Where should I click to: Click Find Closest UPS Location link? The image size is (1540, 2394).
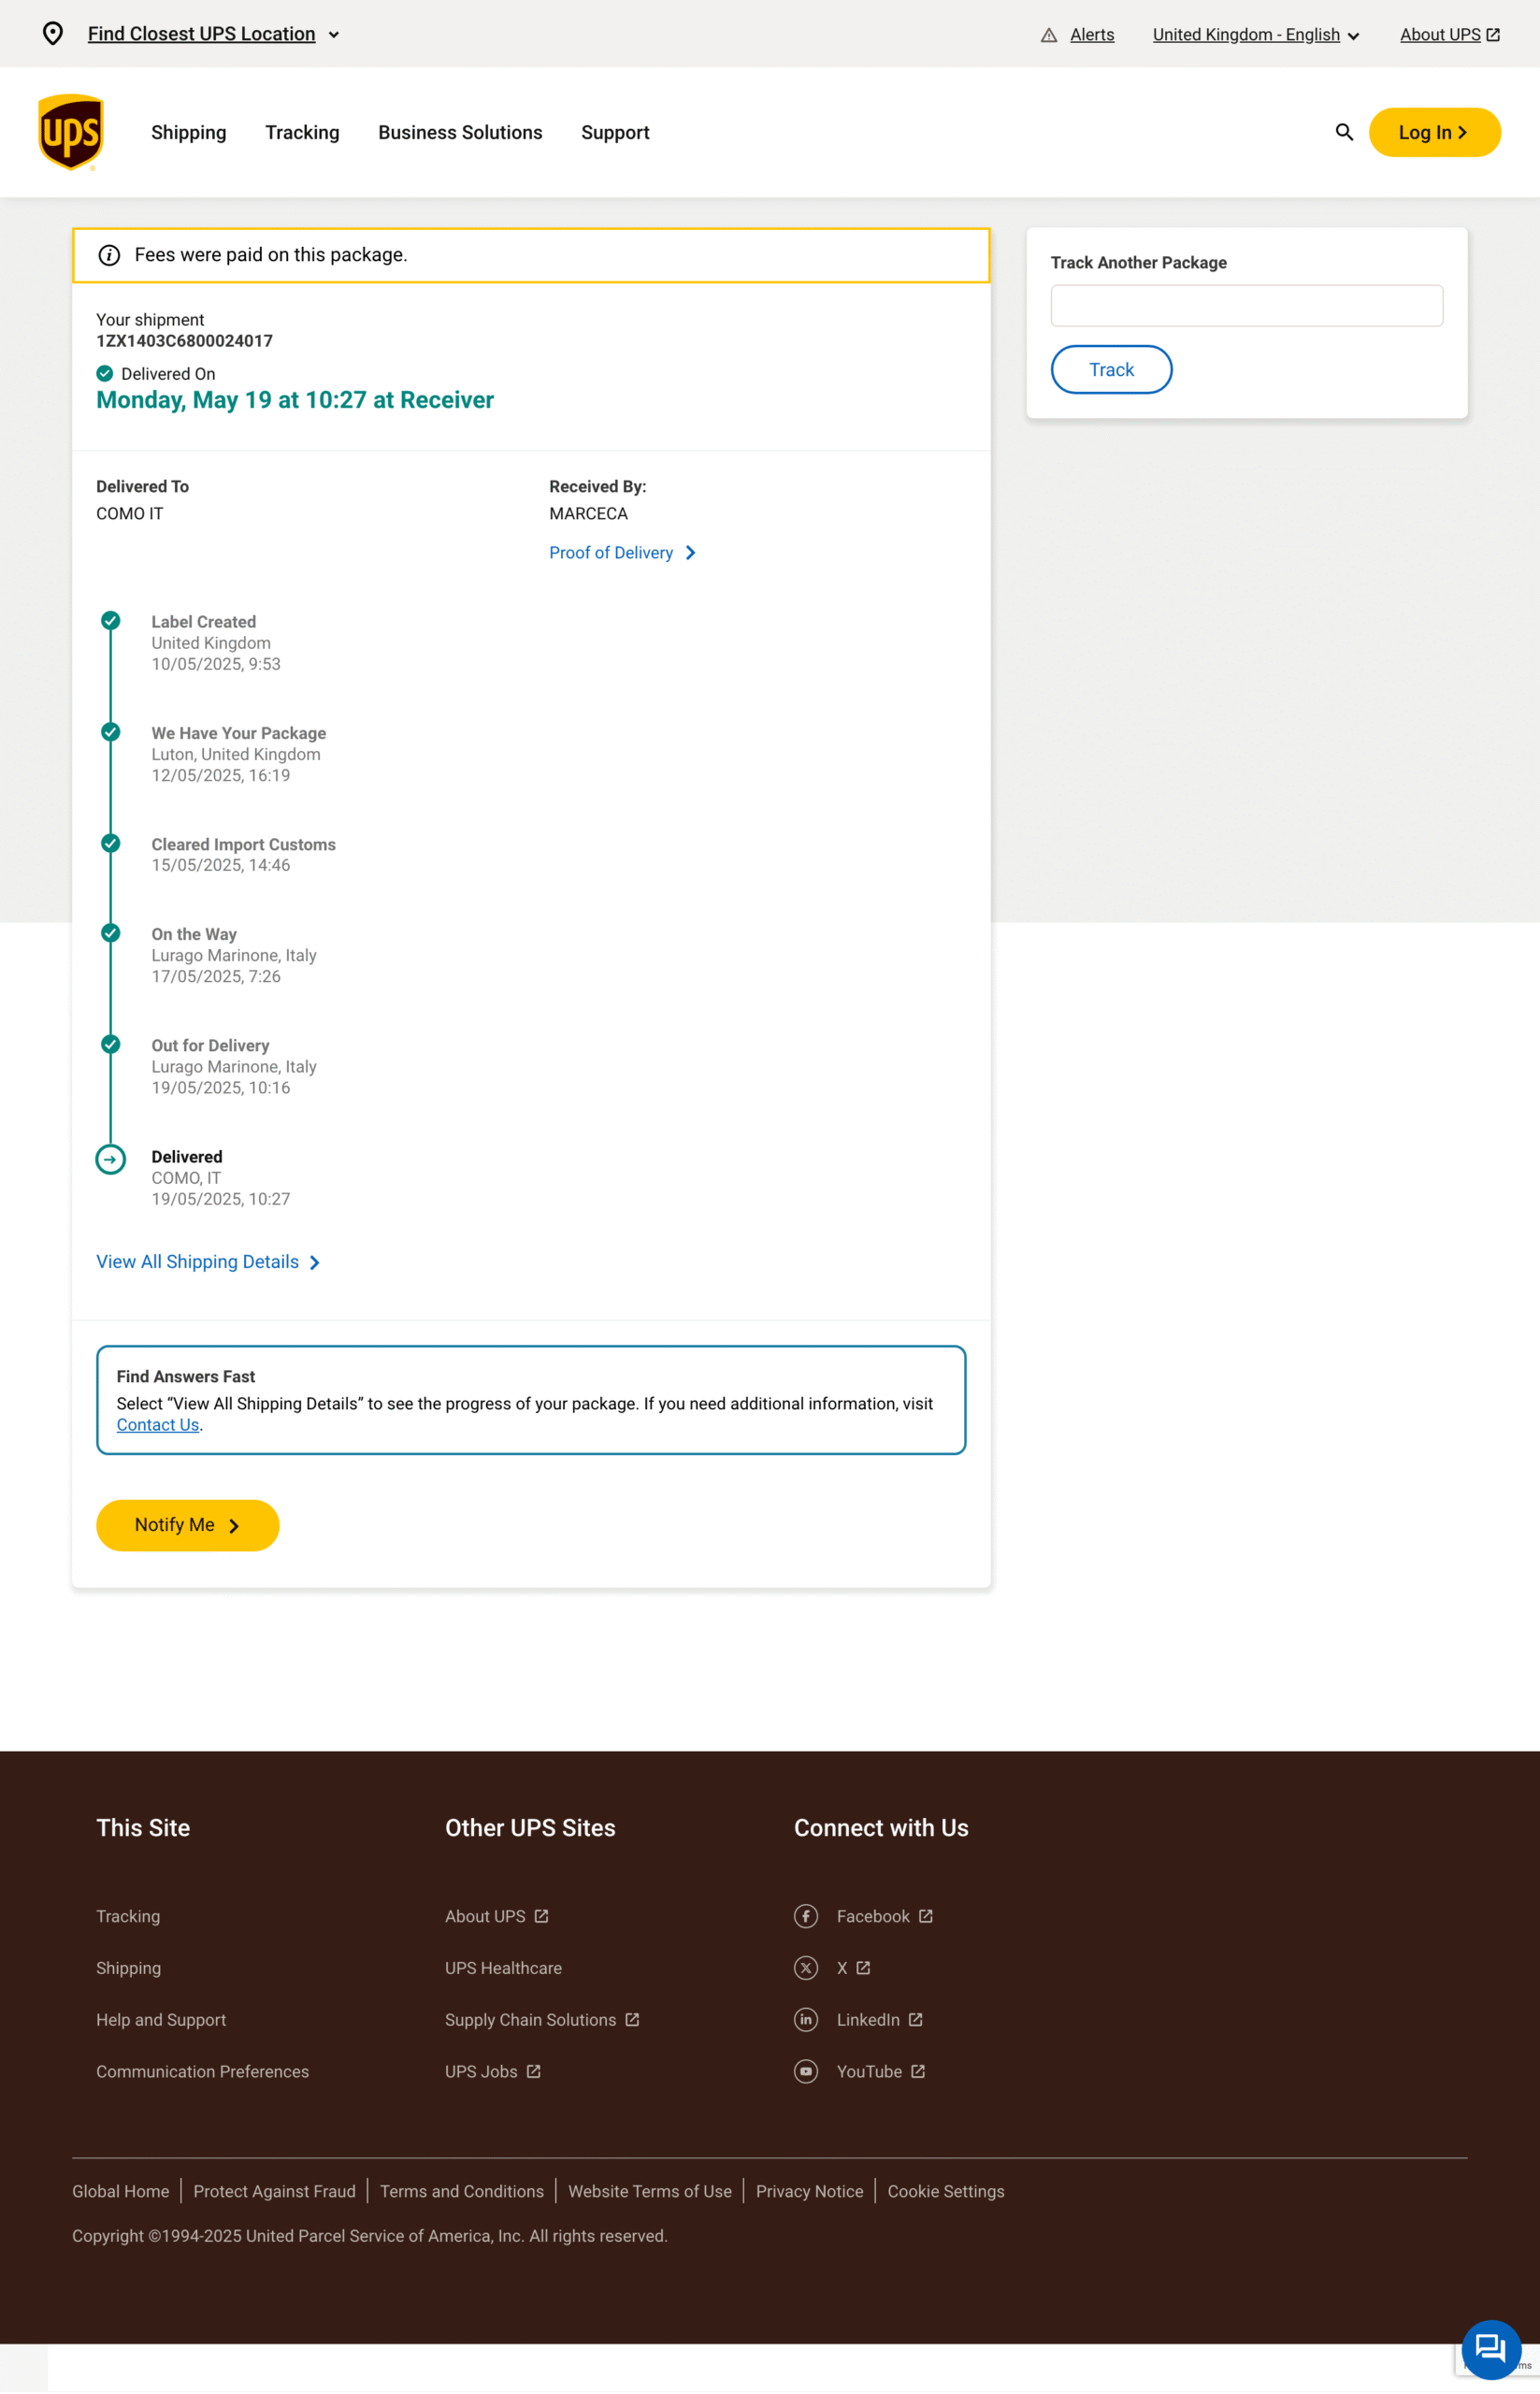(202, 34)
